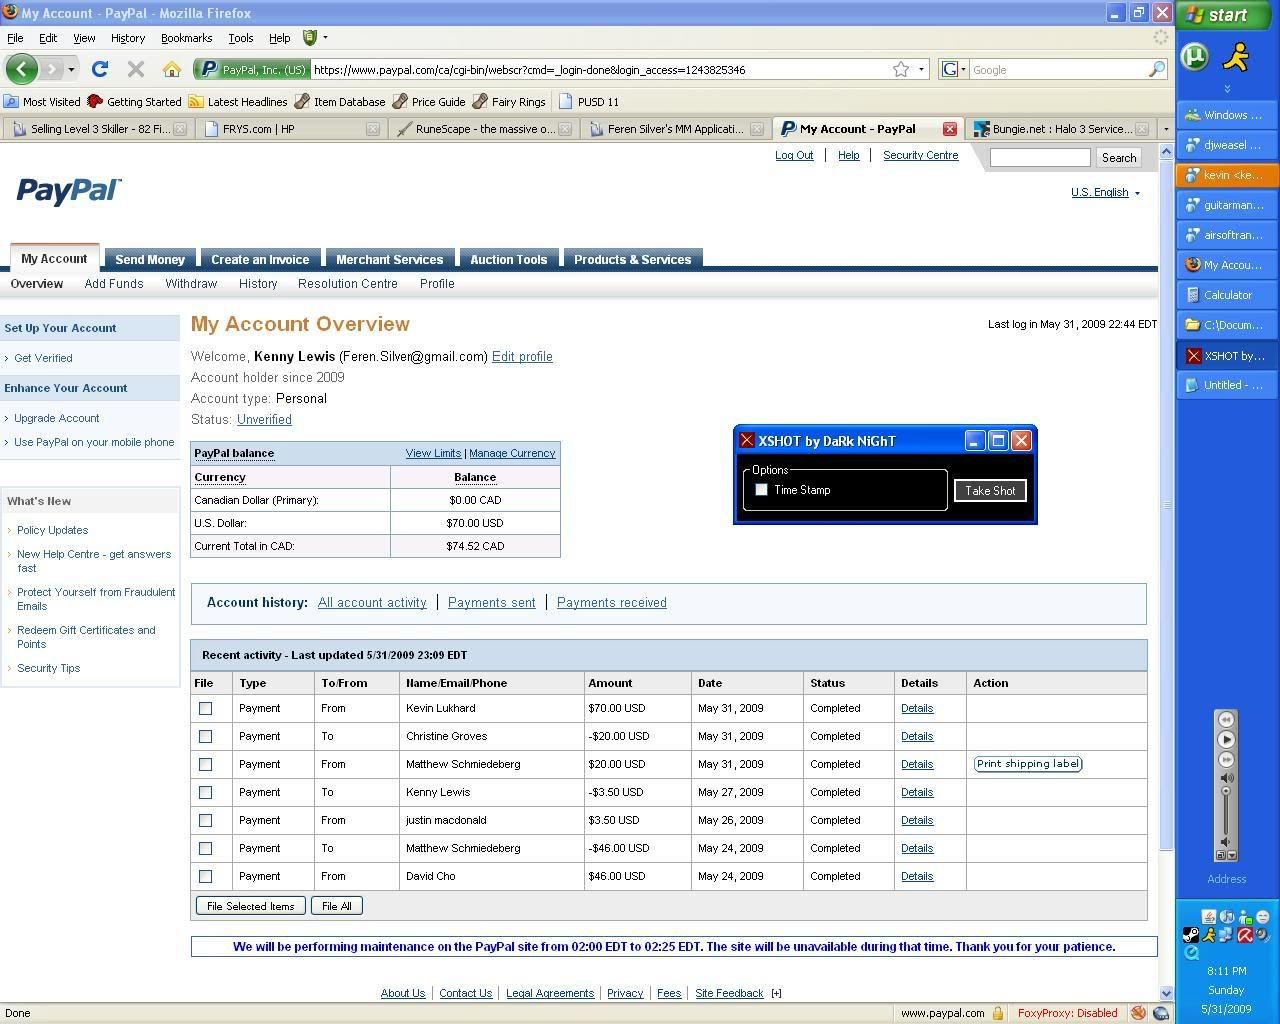The width and height of the screenshot is (1280, 1024).
Task: Click the Take Shot button in XSHOT
Action: coord(990,490)
